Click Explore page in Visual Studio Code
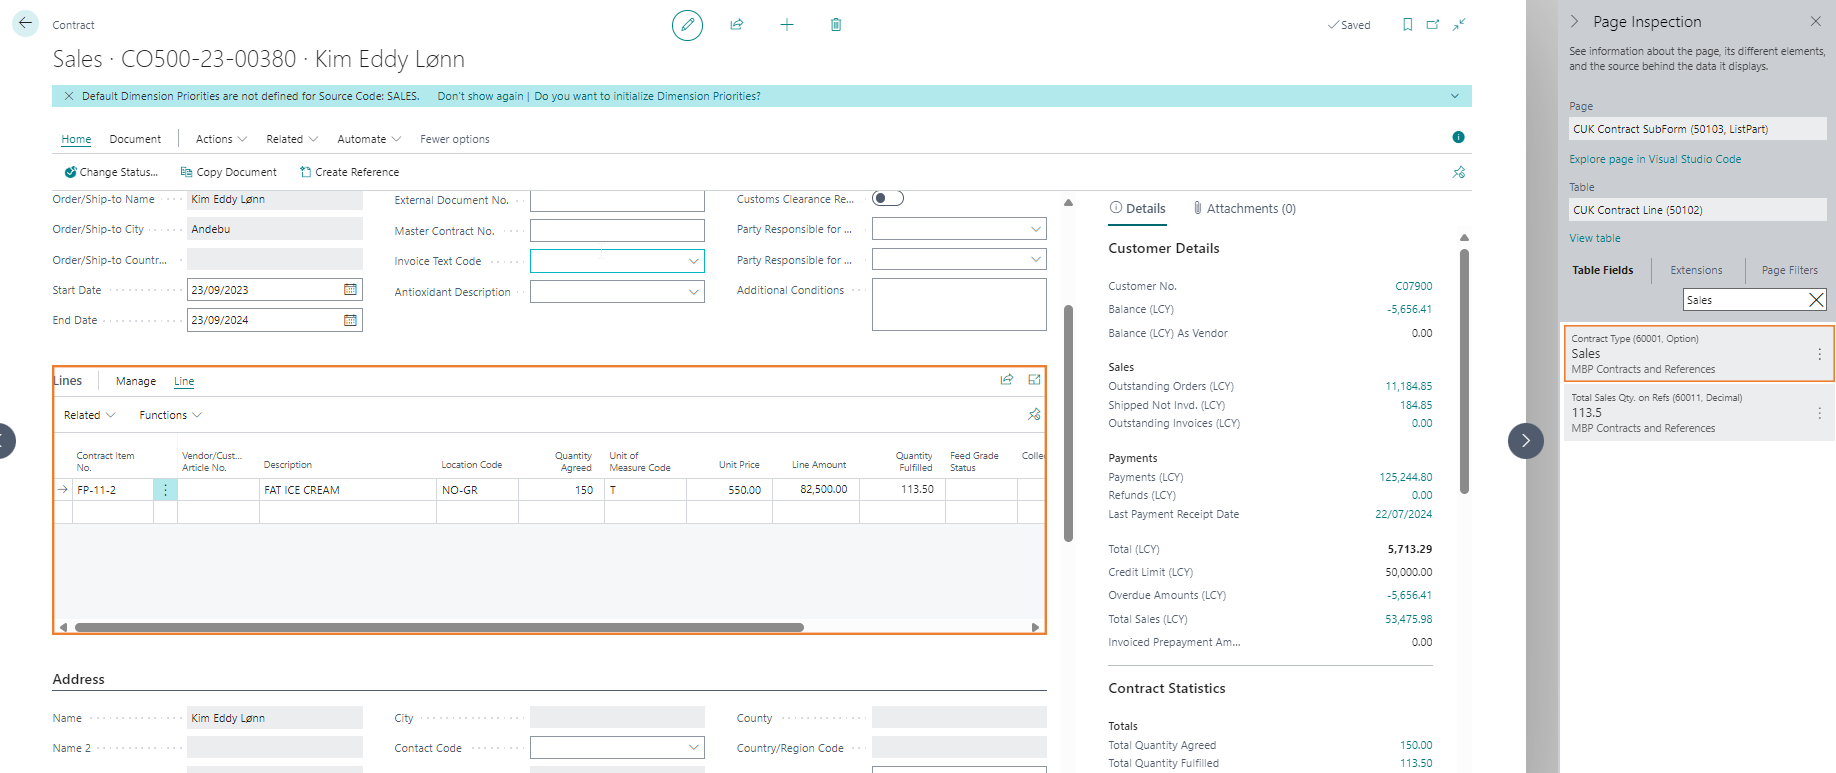The height and width of the screenshot is (773, 1836). [1654, 159]
